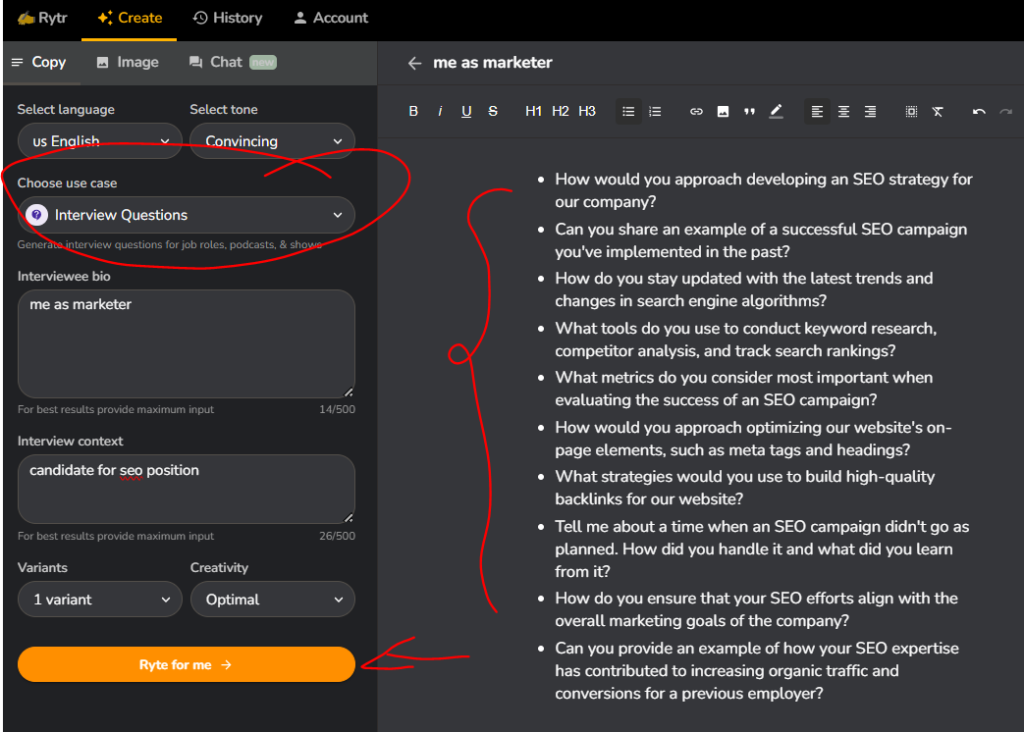Apply italic formatting

[x=440, y=111]
